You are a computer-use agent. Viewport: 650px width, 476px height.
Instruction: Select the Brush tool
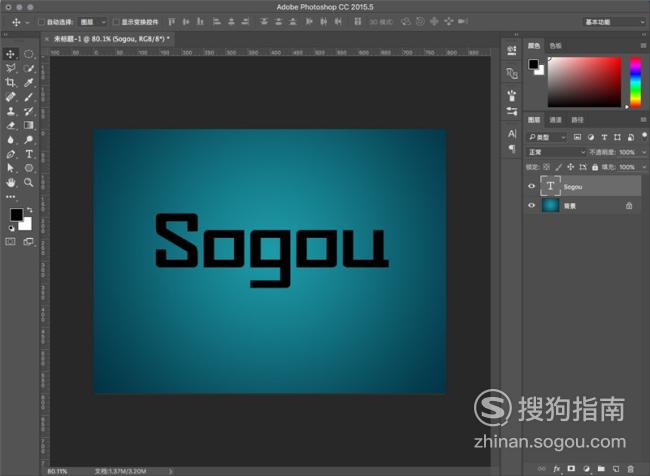(x=29, y=97)
